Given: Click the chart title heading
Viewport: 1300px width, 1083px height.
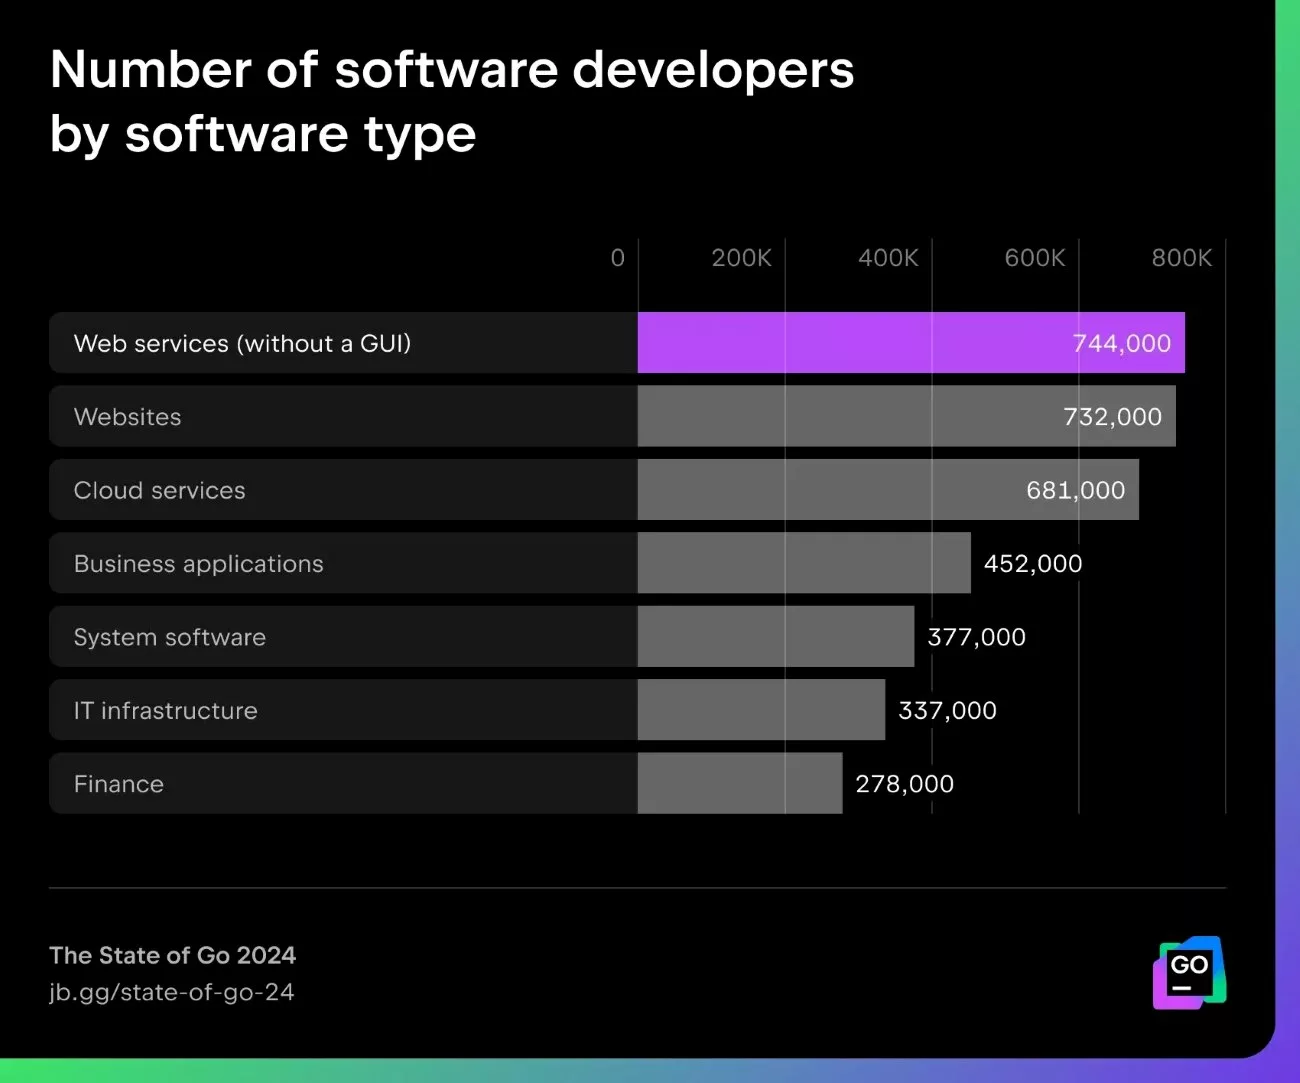Looking at the screenshot, I should (x=451, y=101).
